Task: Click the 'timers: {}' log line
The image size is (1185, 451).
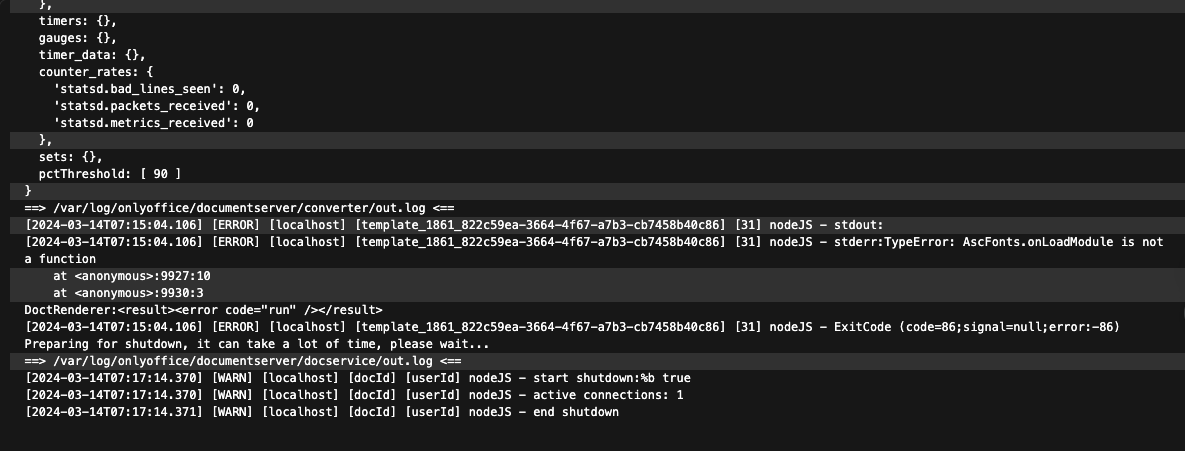Action: [x=78, y=21]
